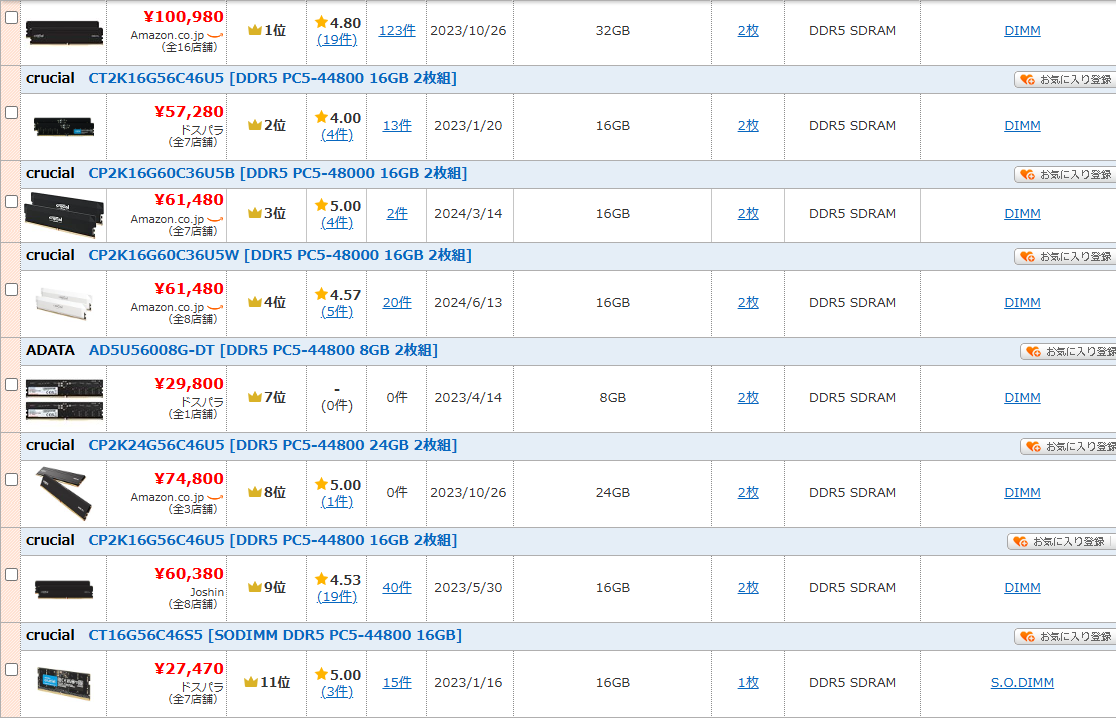View the 123件 reviews link
This screenshot has width=1116, height=718.
click(397, 31)
